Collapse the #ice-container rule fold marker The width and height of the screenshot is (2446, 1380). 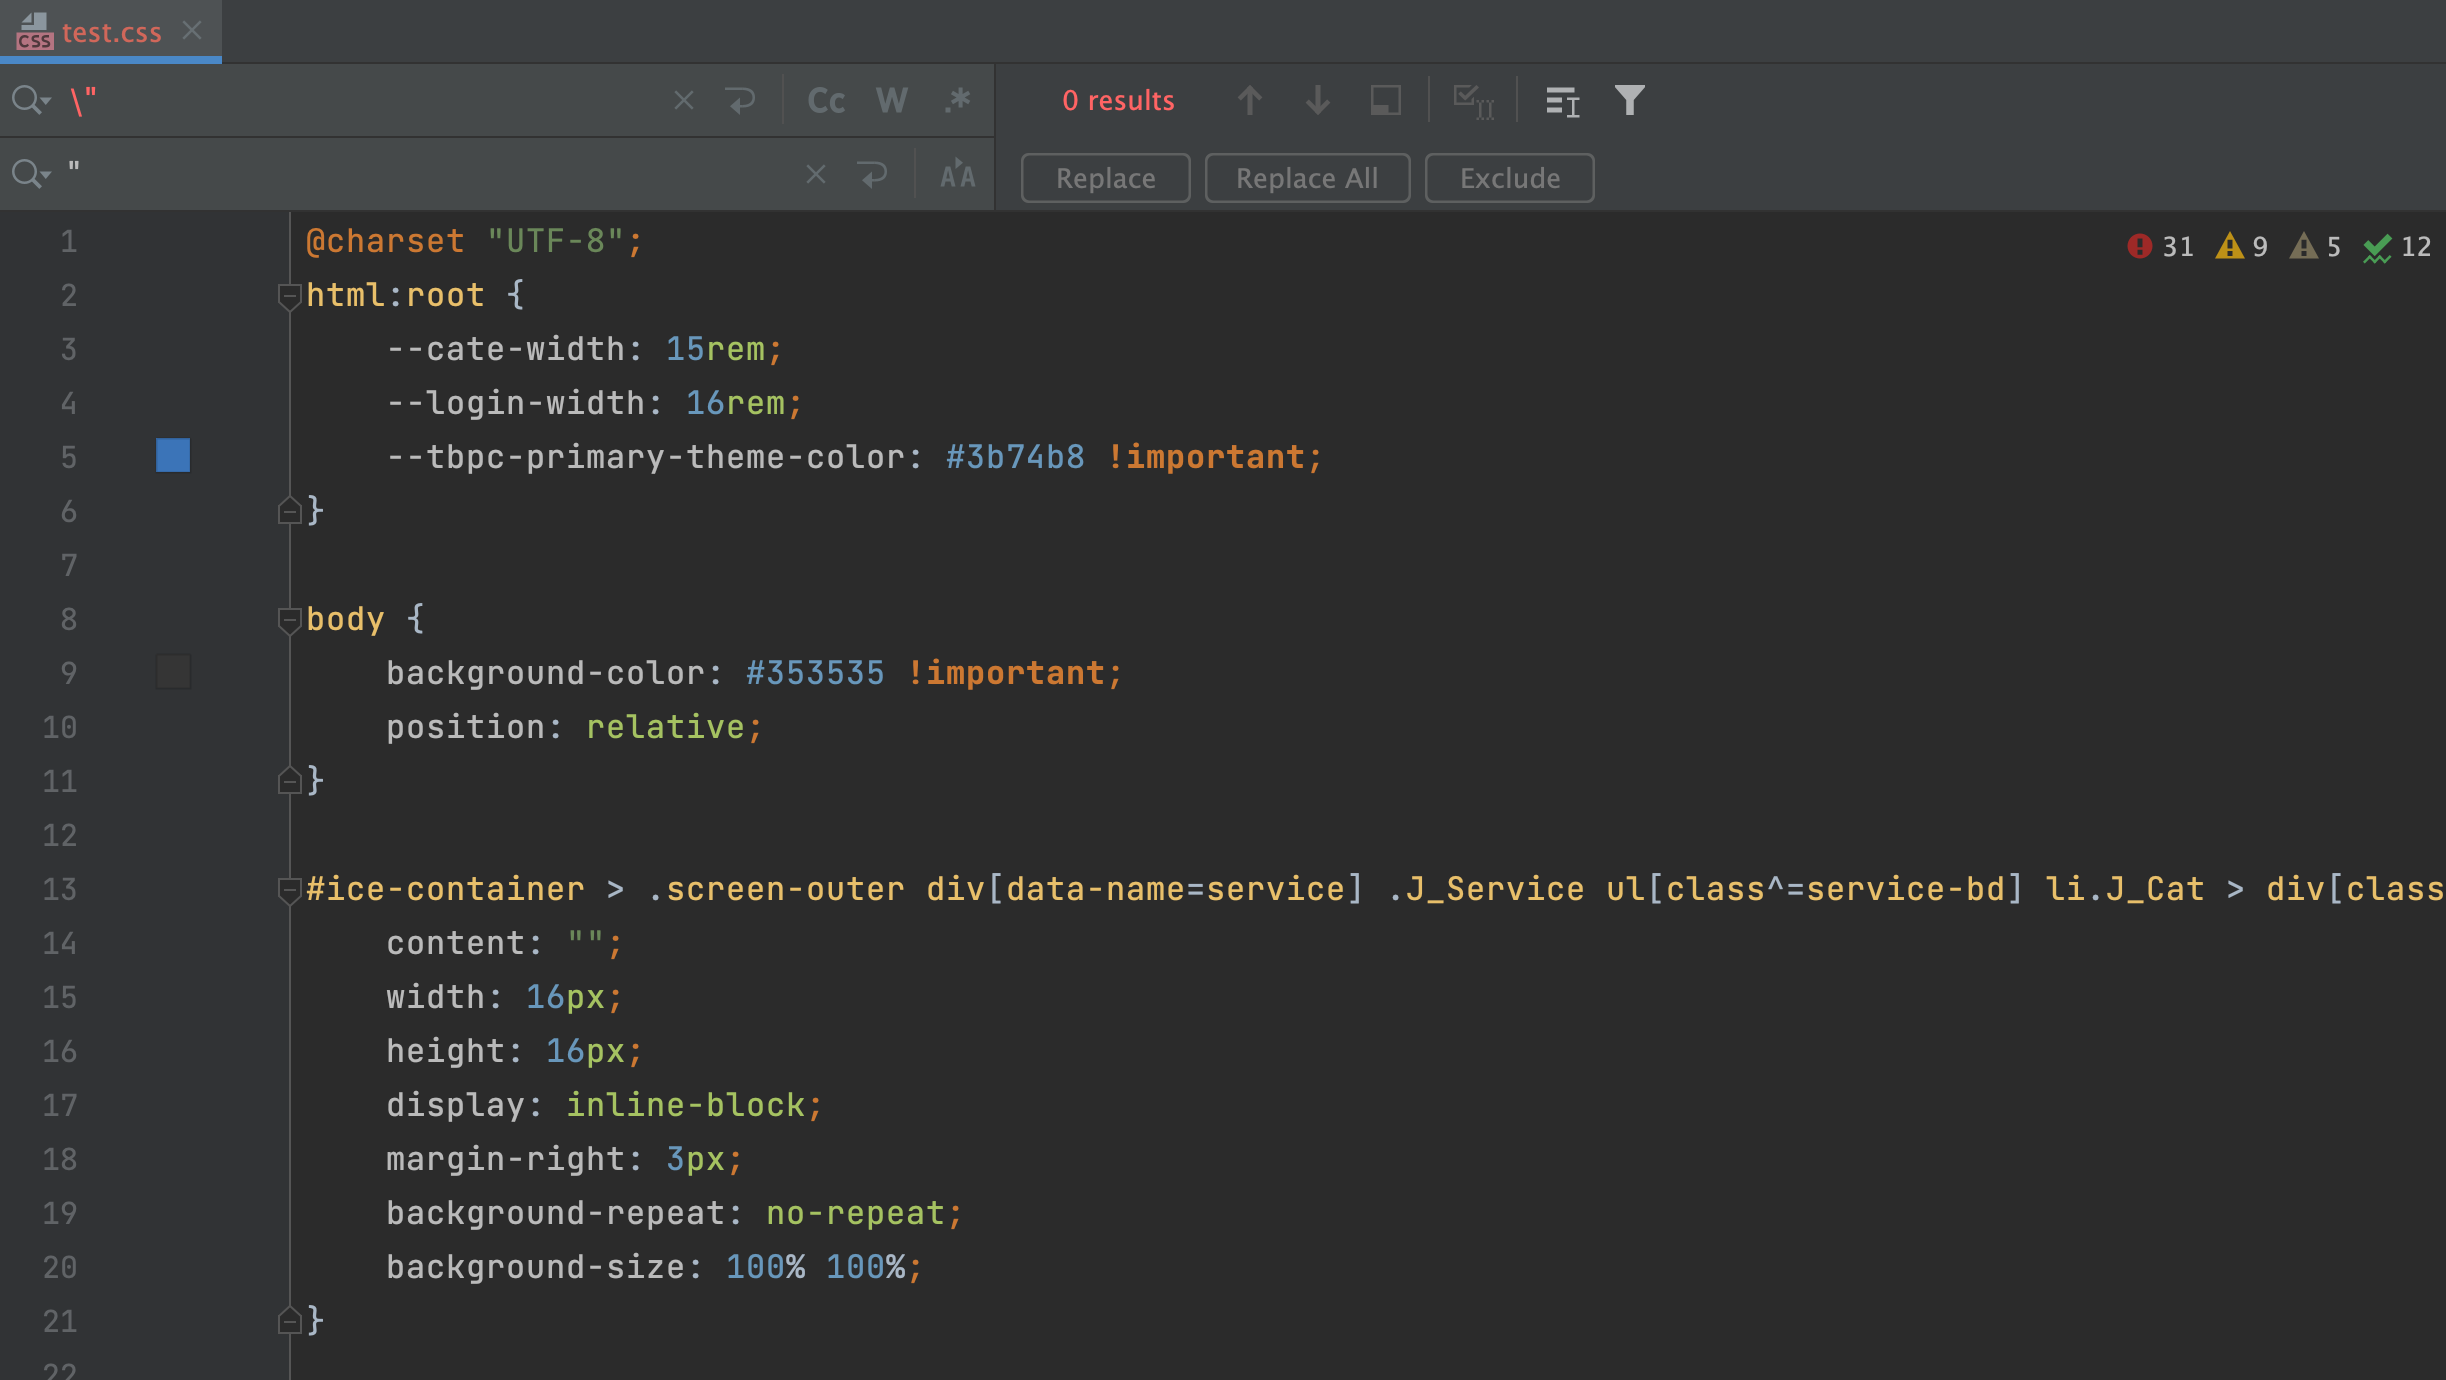pos(289,890)
